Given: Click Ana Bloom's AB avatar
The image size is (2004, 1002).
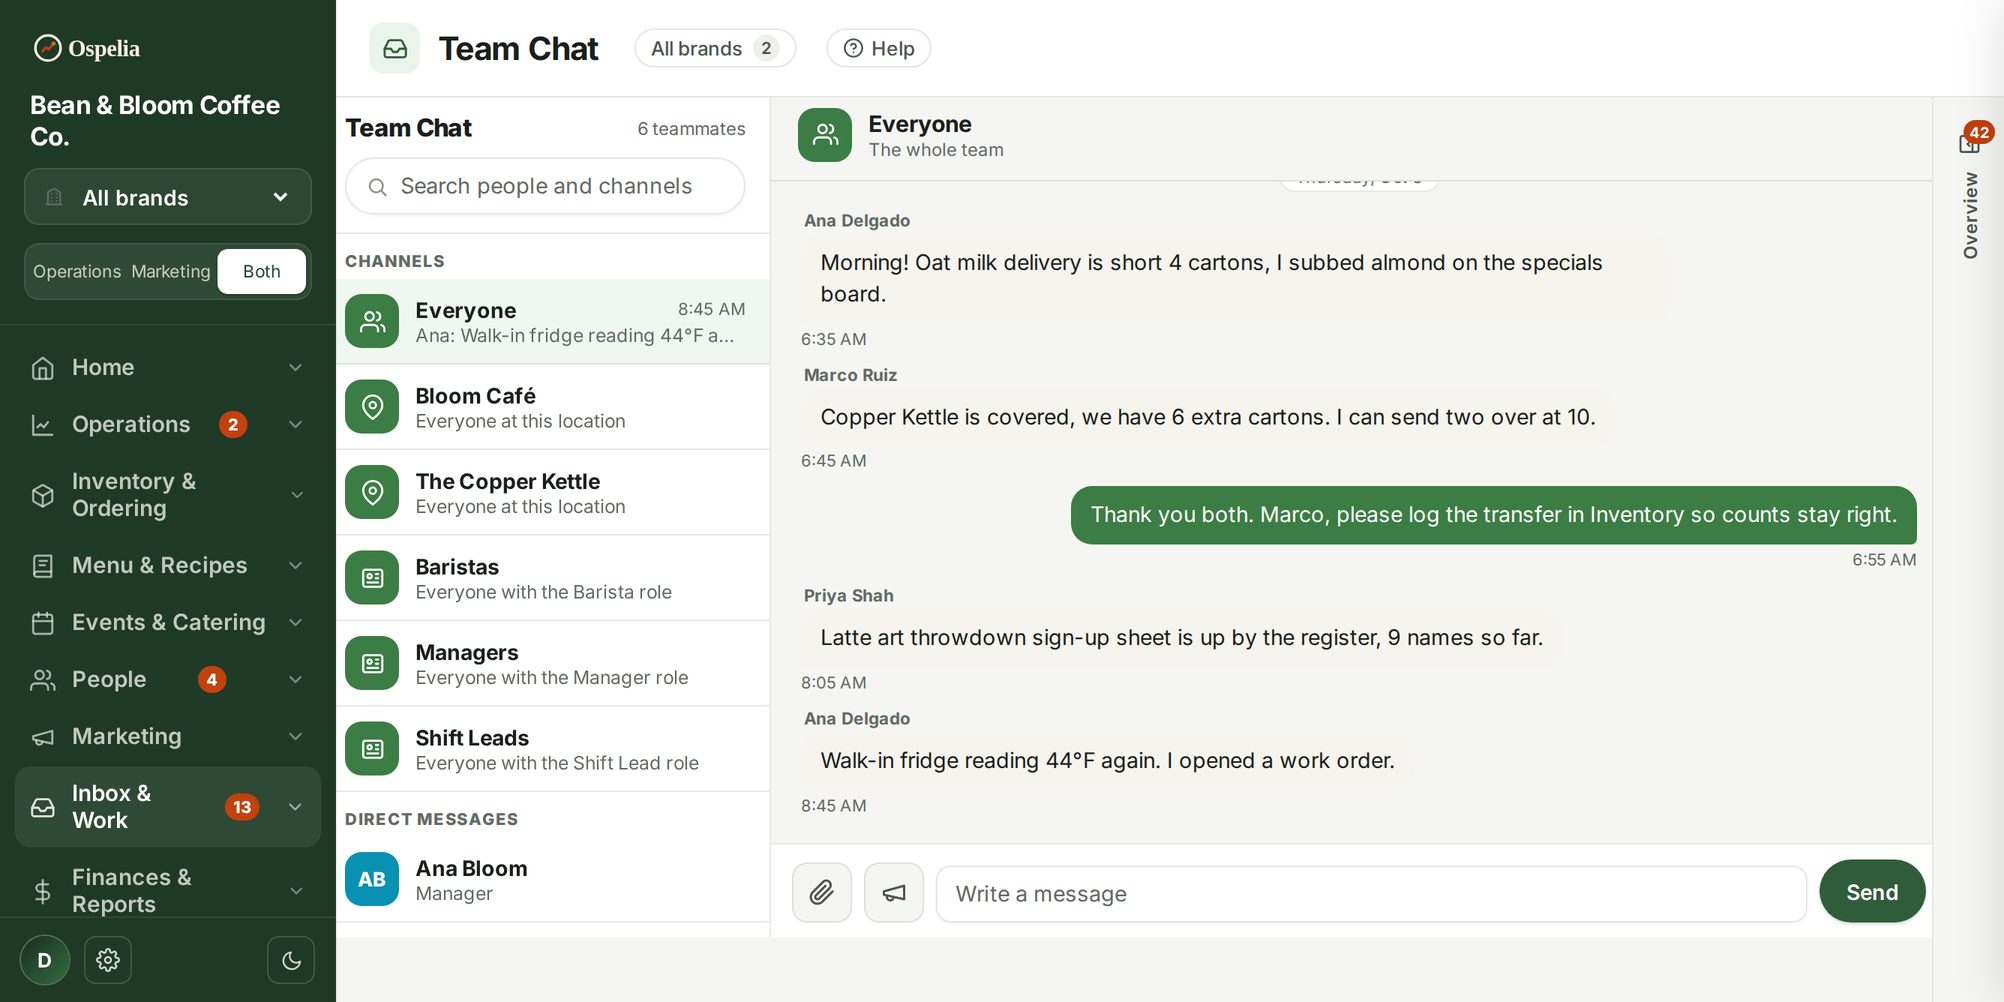Looking at the screenshot, I should pyautogui.click(x=372, y=879).
